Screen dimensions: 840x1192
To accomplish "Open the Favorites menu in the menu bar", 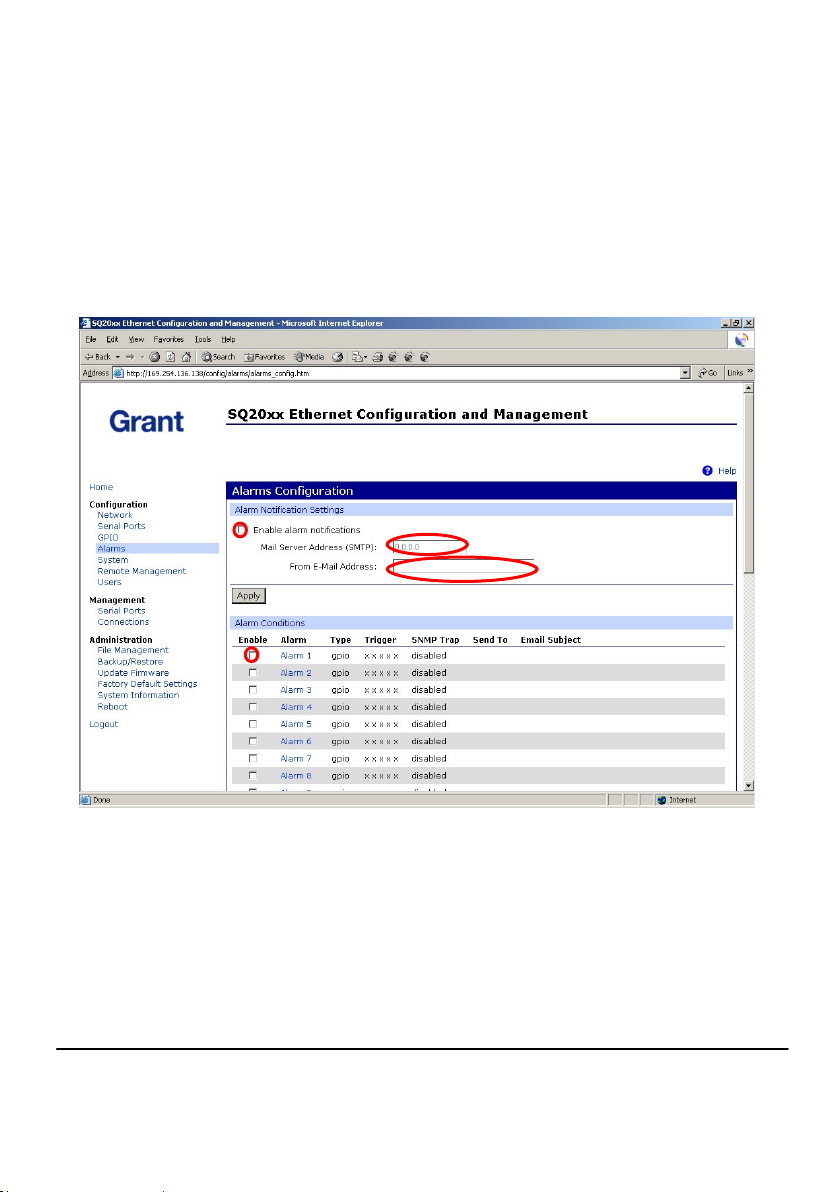I will (x=169, y=340).
